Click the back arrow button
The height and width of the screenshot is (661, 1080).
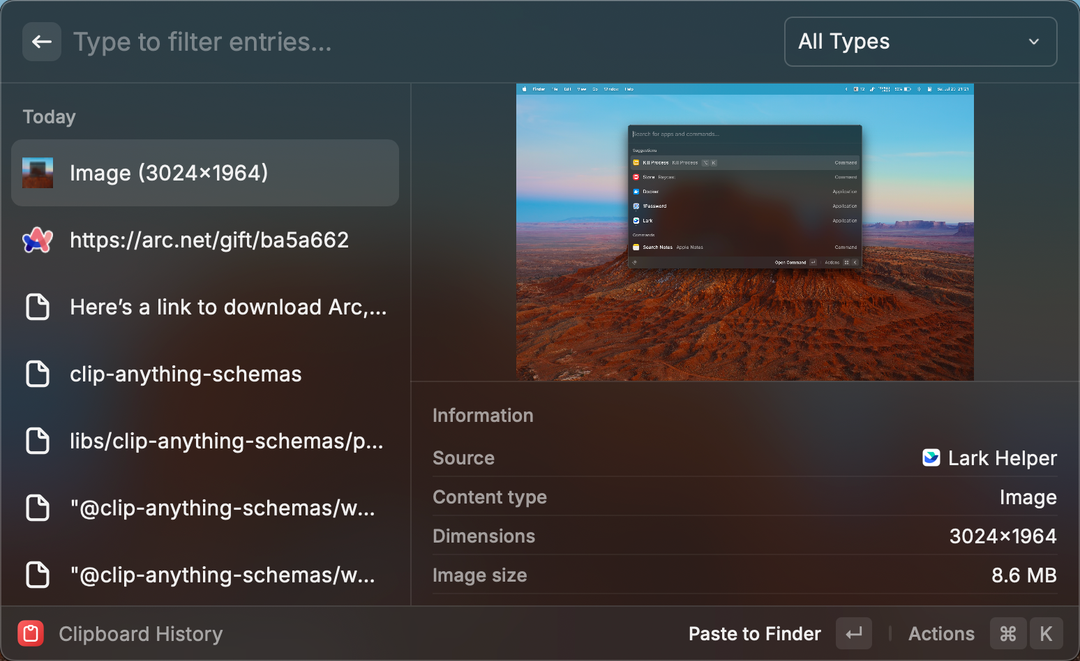41,42
